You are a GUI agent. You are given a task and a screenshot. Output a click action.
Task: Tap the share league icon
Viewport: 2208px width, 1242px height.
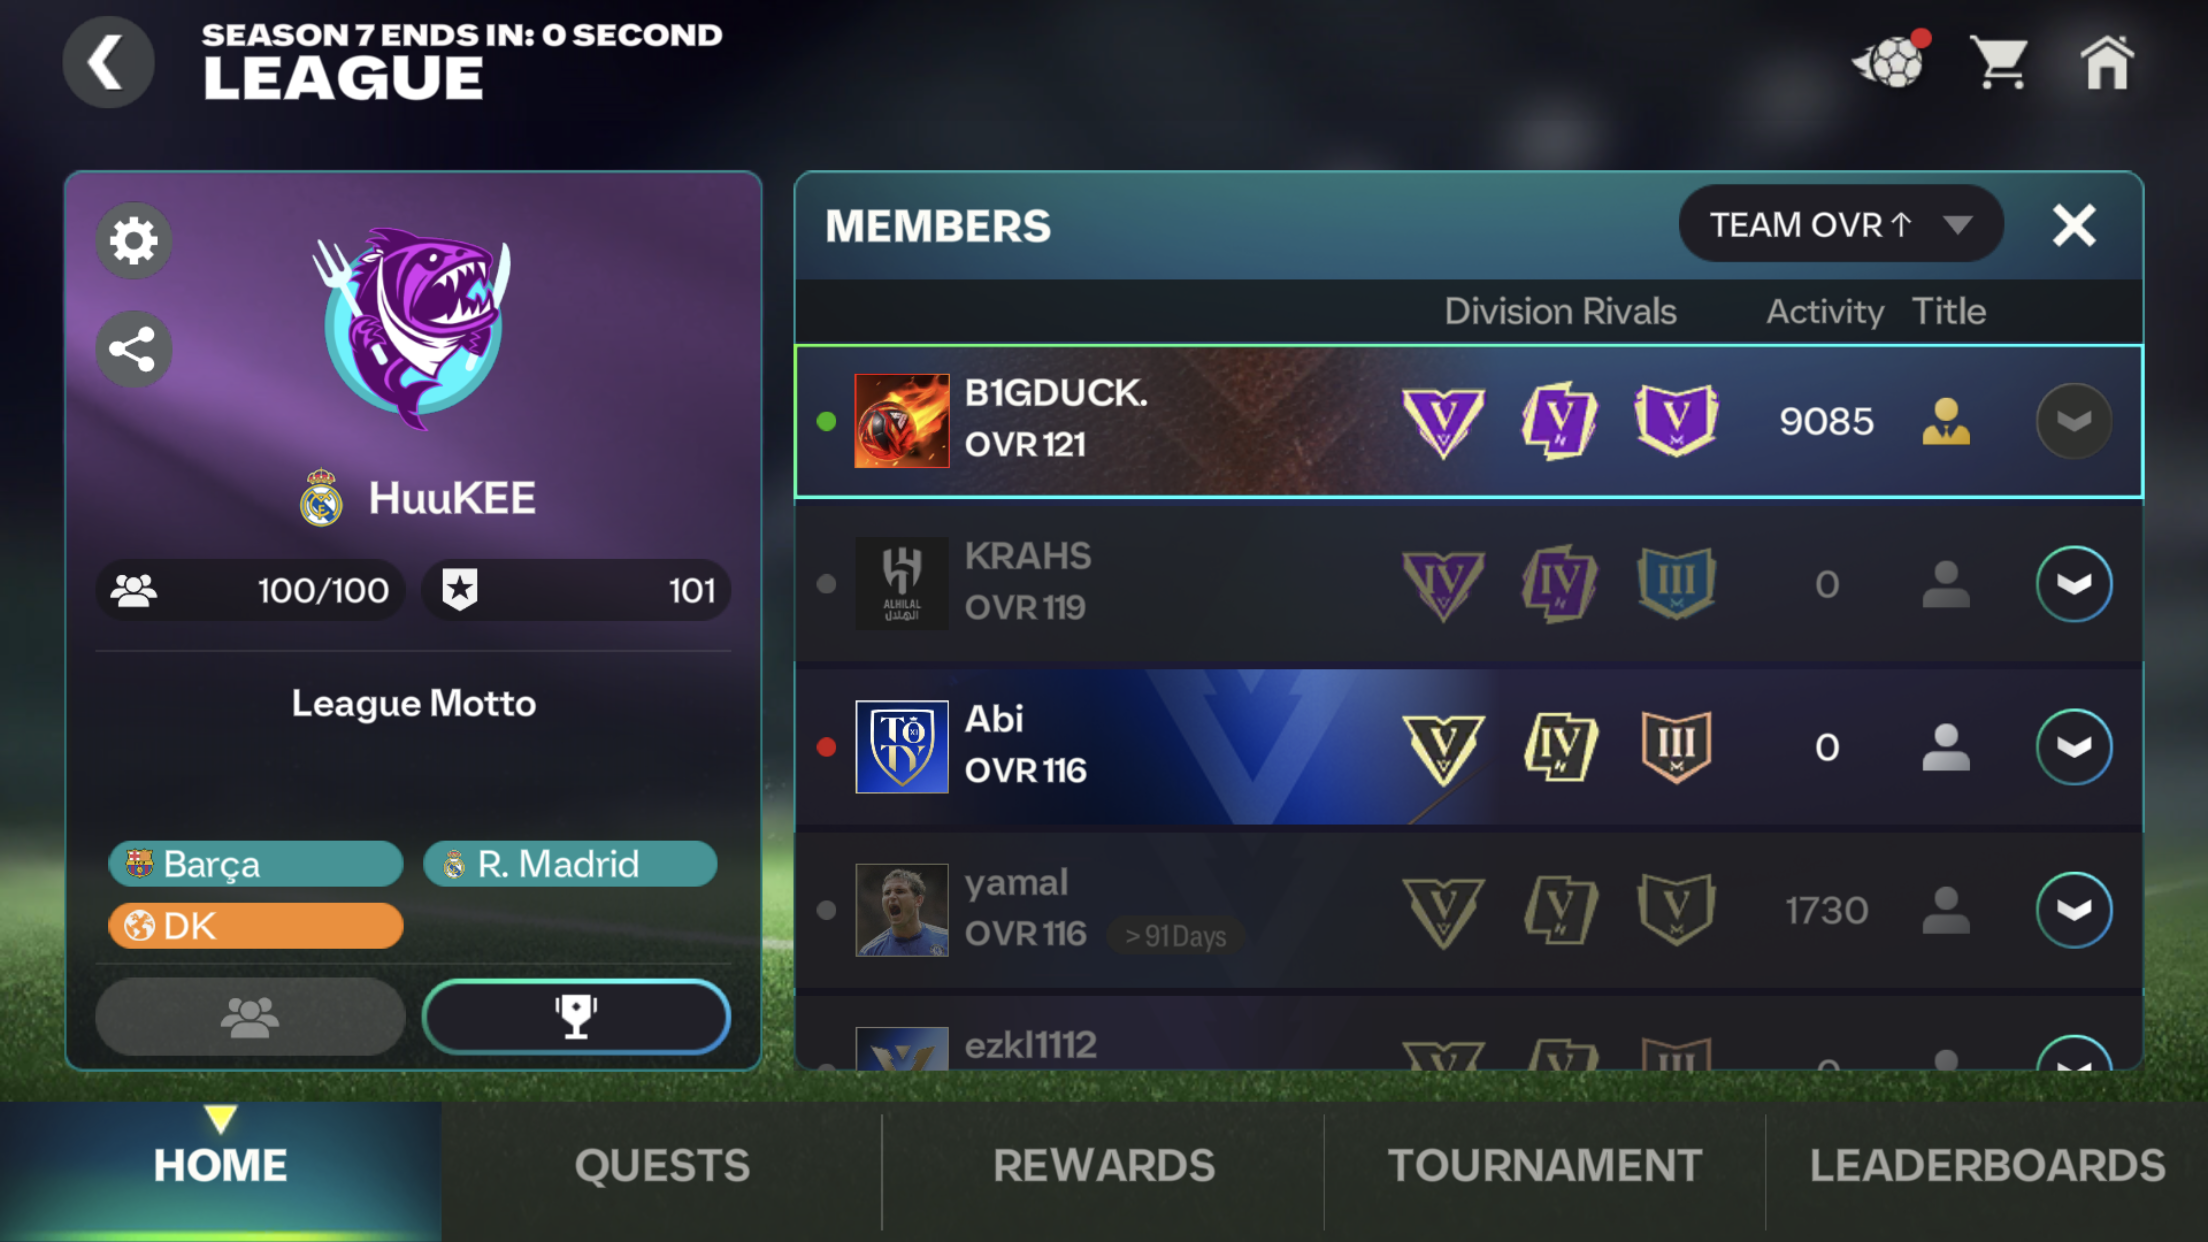[x=133, y=349]
